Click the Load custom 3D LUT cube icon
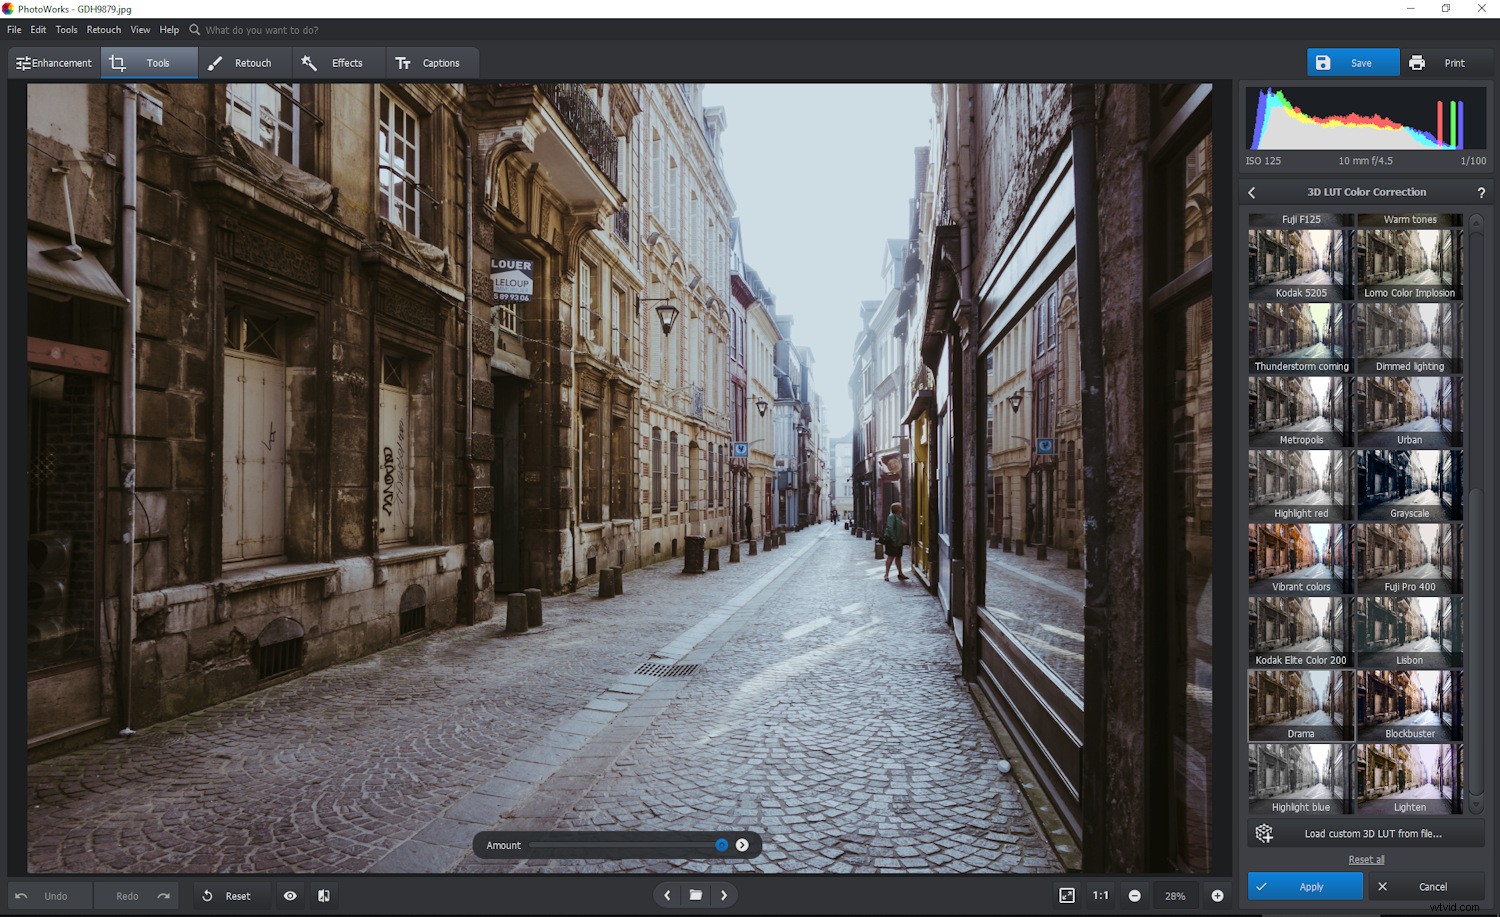The image size is (1500, 917). tap(1263, 832)
